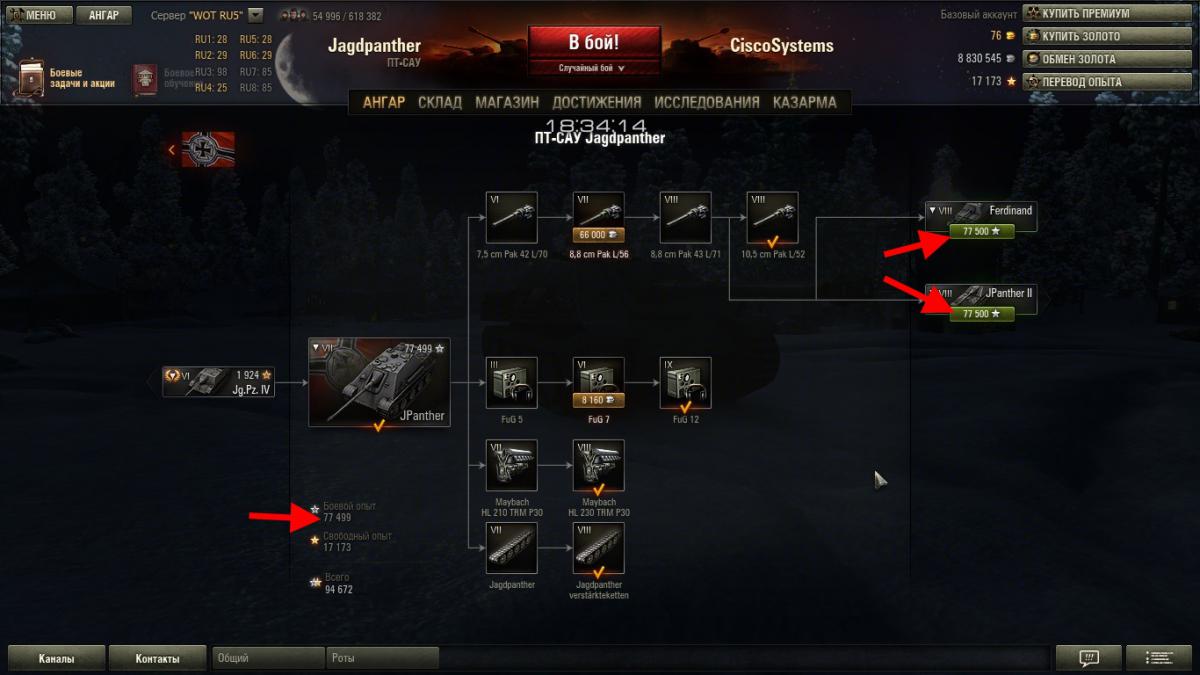
Task: Open the server WOT RU5 dropdown
Action: pos(255,16)
